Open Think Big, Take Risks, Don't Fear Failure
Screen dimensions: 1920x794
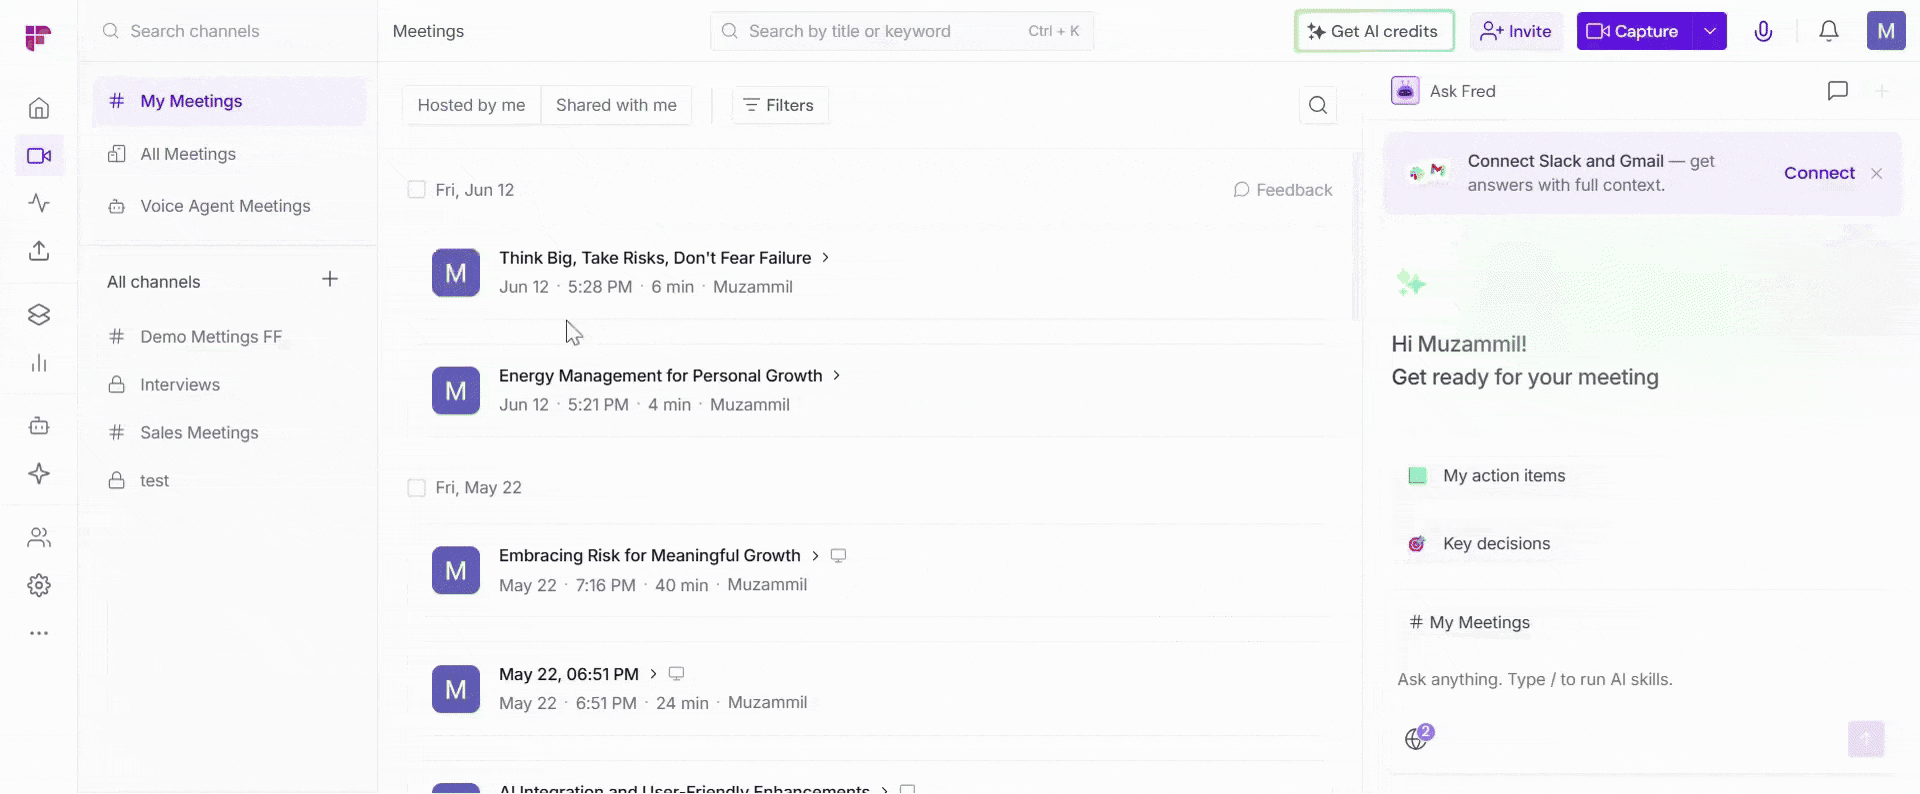[x=655, y=258]
